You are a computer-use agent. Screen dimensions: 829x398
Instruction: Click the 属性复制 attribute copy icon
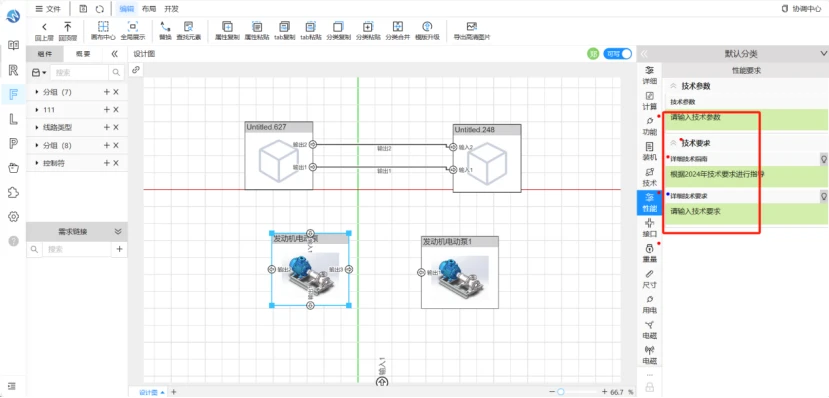(227, 26)
